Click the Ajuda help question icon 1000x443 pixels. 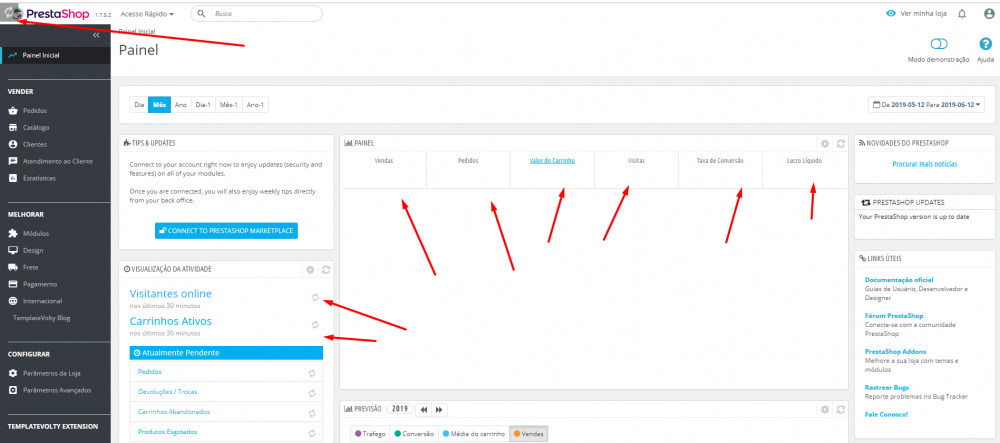click(985, 44)
